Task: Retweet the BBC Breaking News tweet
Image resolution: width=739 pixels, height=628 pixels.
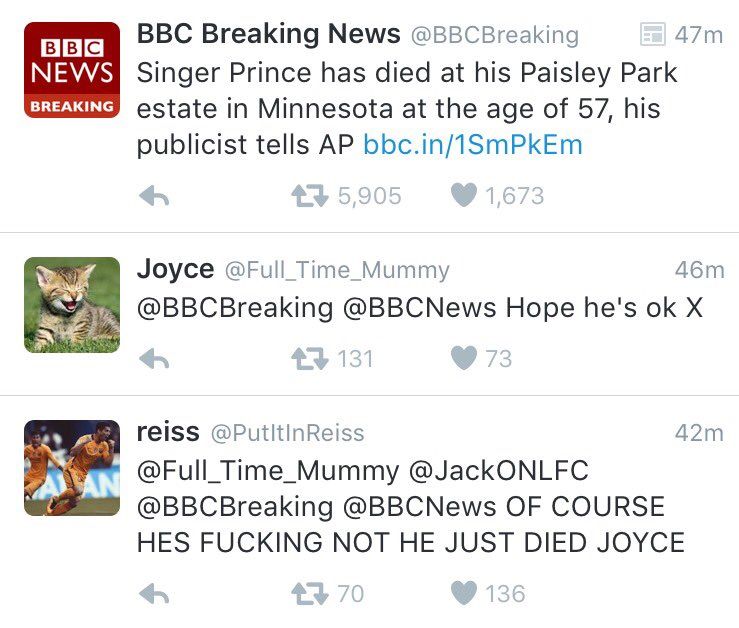Action: [x=310, y=196]
